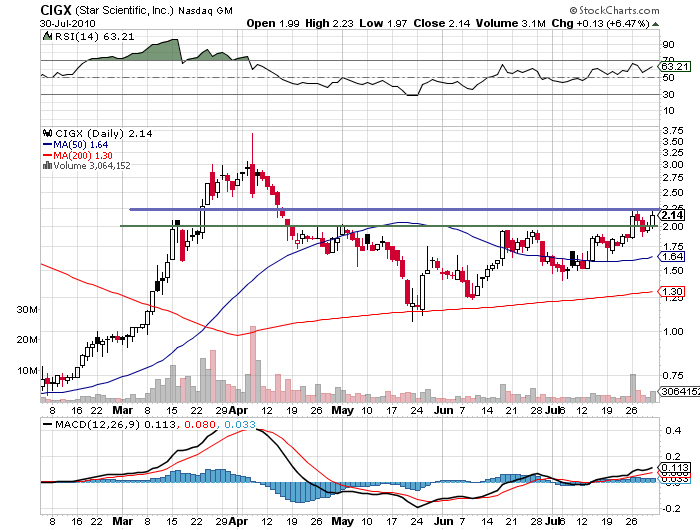Click the 0.75 price axis label
Image resolution: width=700 pixels, height=530 pixels.
coord(673,375)
